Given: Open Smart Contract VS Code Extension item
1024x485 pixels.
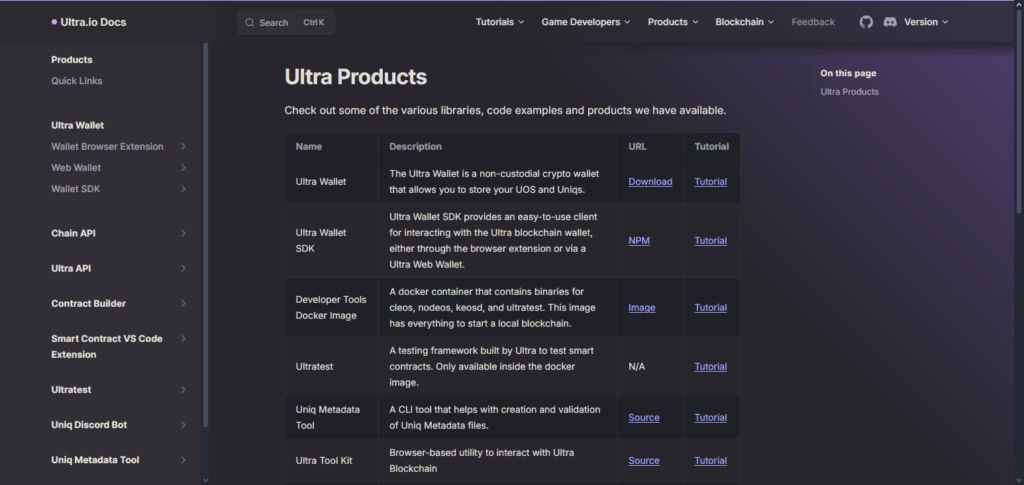Looking at the screenshot, I should tap(106, 347).
